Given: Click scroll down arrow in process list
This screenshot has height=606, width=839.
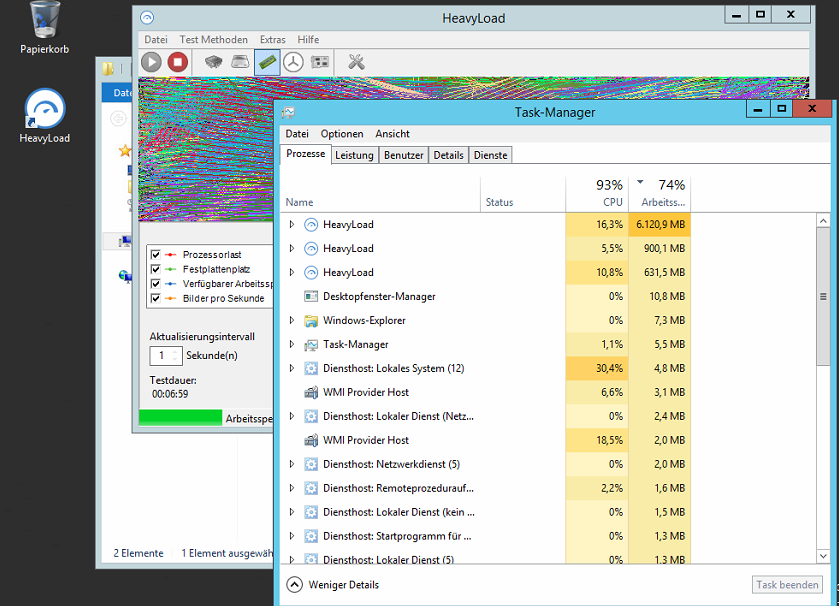Looking at the screenshot, I should 823,556.
